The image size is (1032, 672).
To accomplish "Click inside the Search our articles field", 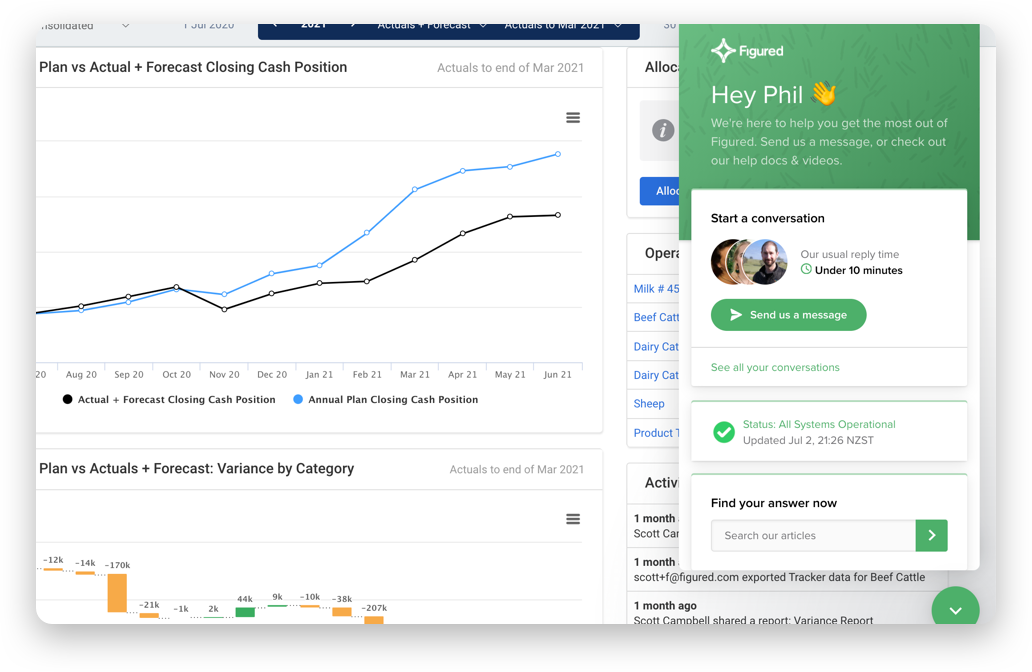I will (810, 536).
